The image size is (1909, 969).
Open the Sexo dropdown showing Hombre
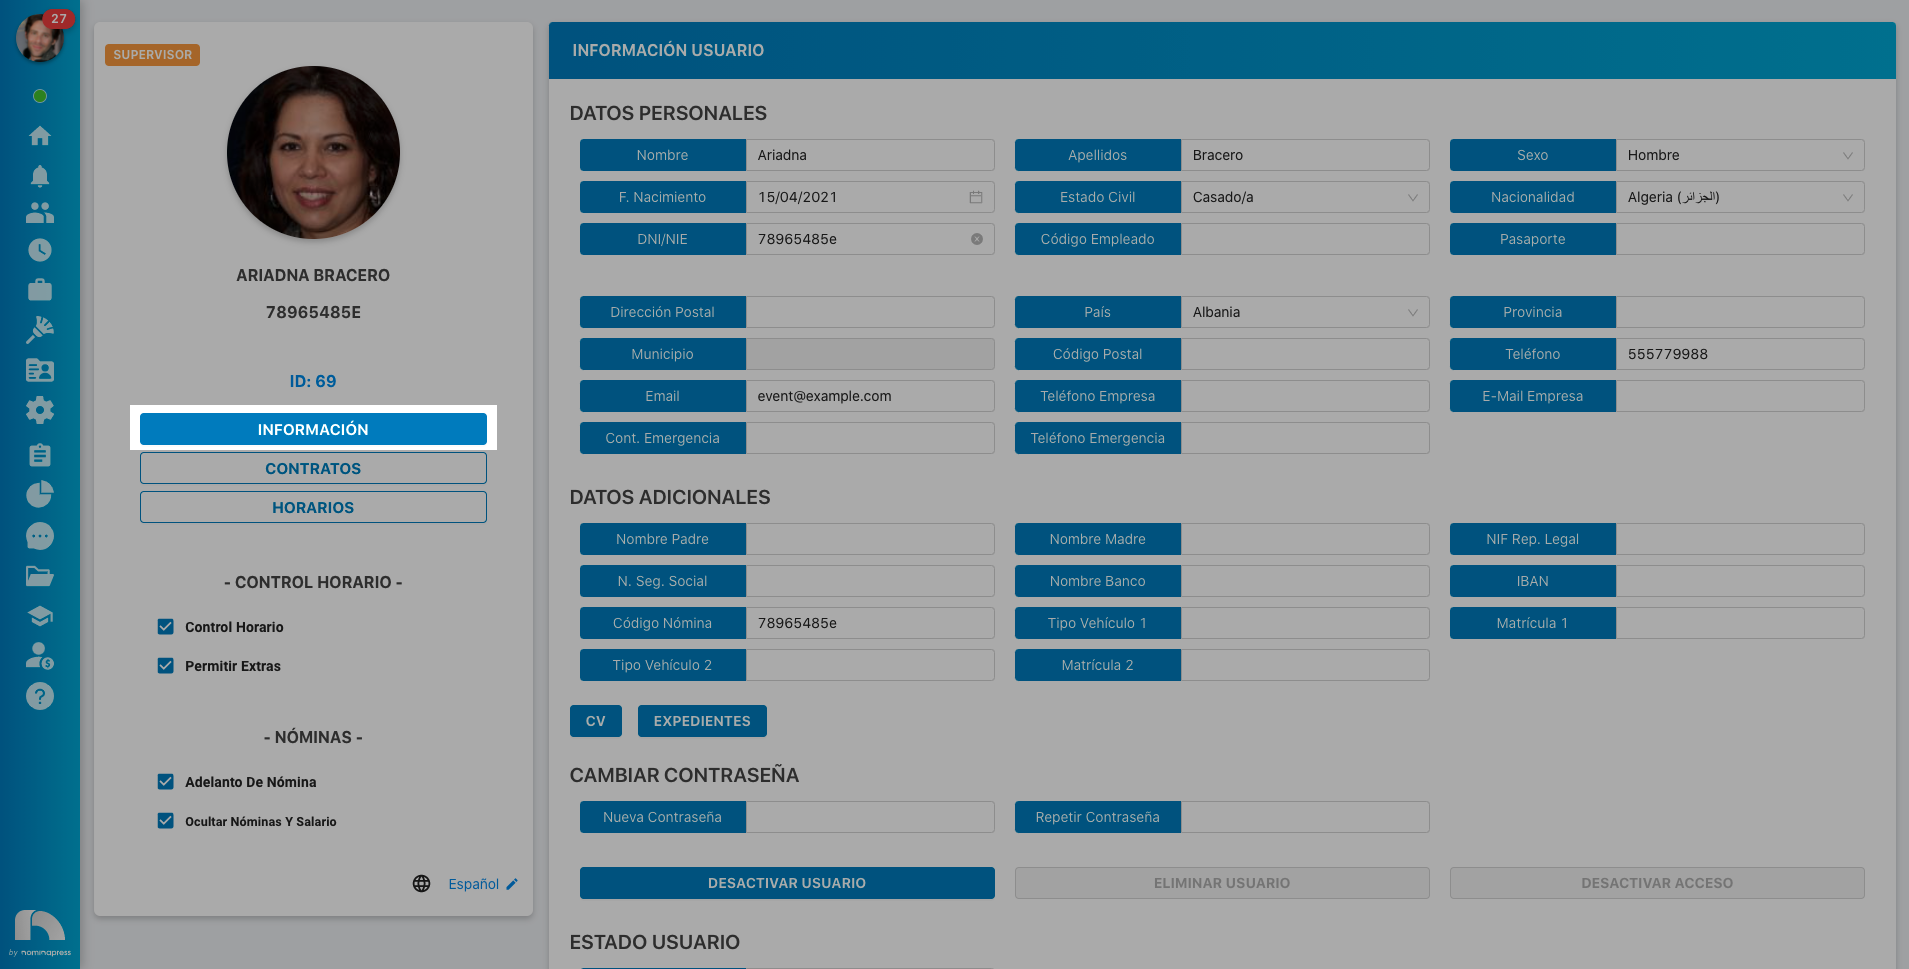tap(1740, 155)
